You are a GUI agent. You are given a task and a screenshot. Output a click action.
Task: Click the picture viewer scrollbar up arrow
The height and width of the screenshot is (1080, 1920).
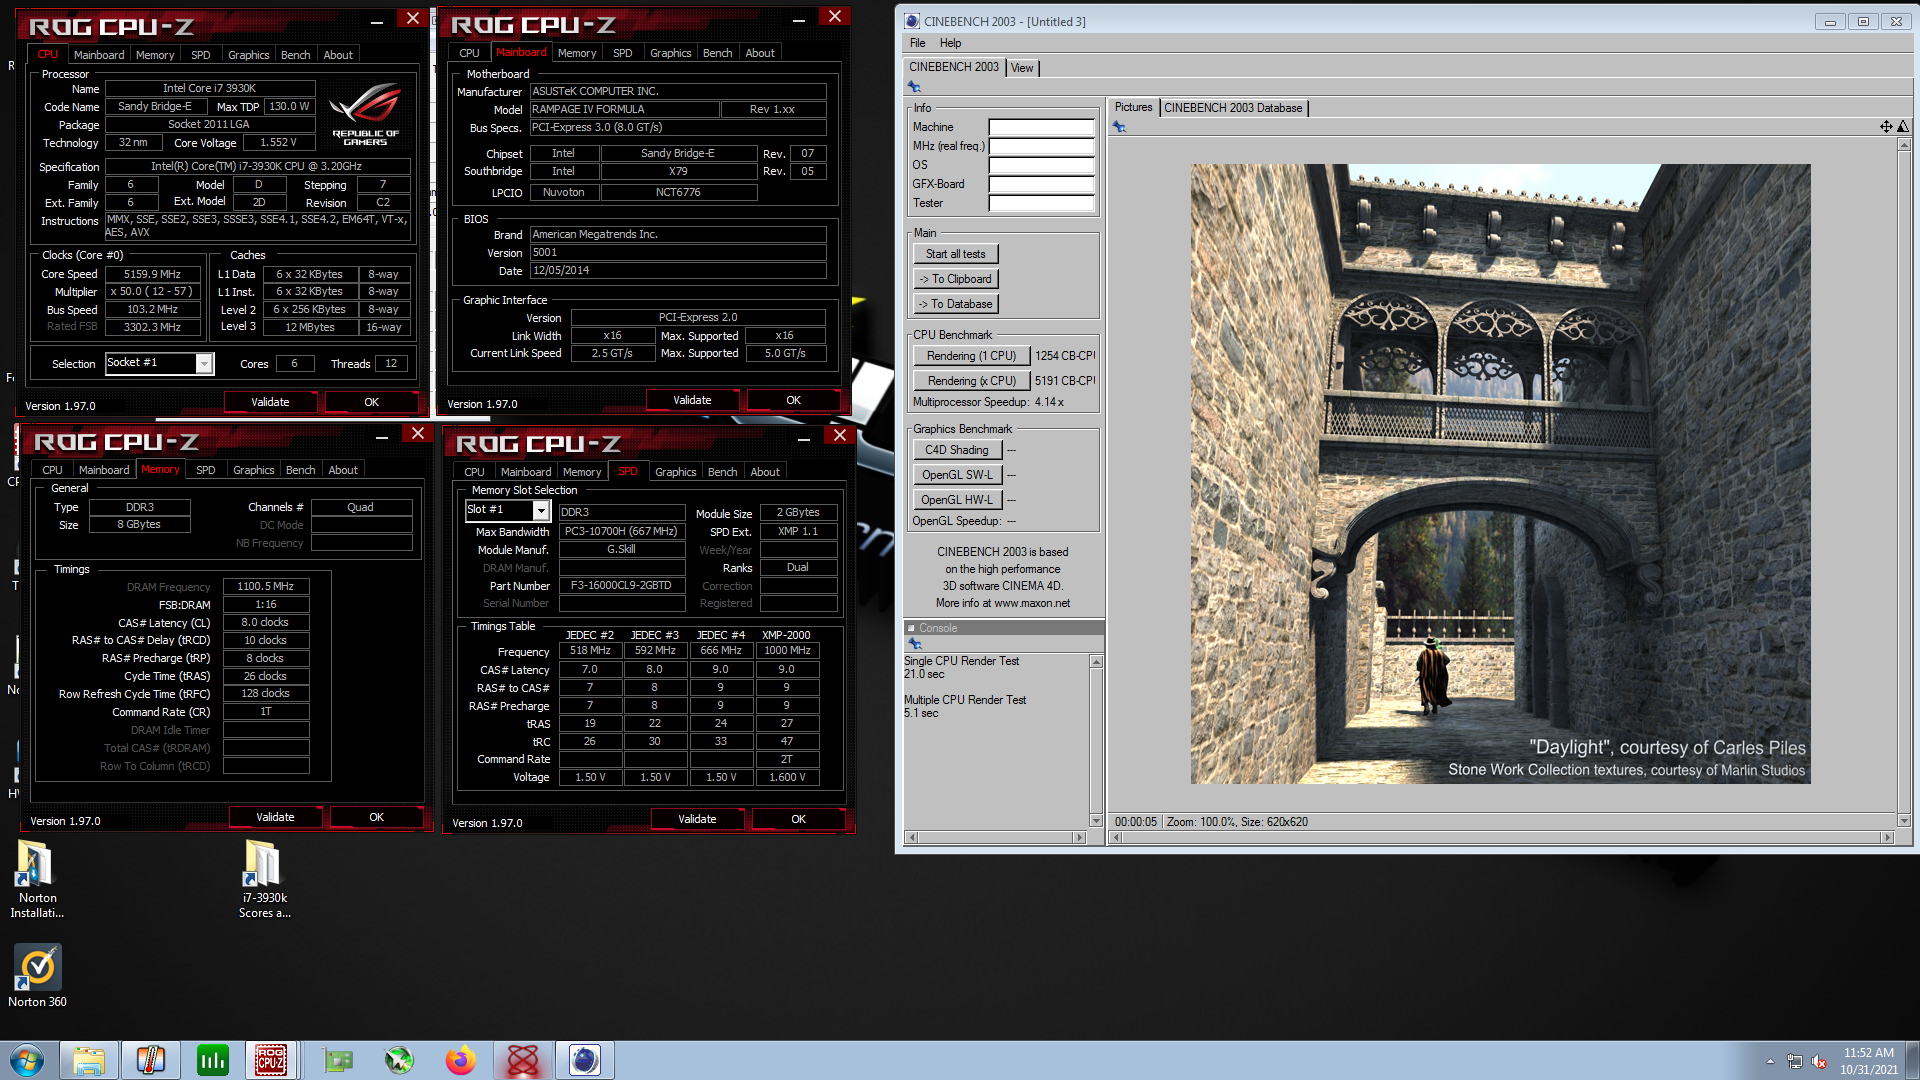(1903, 146)
